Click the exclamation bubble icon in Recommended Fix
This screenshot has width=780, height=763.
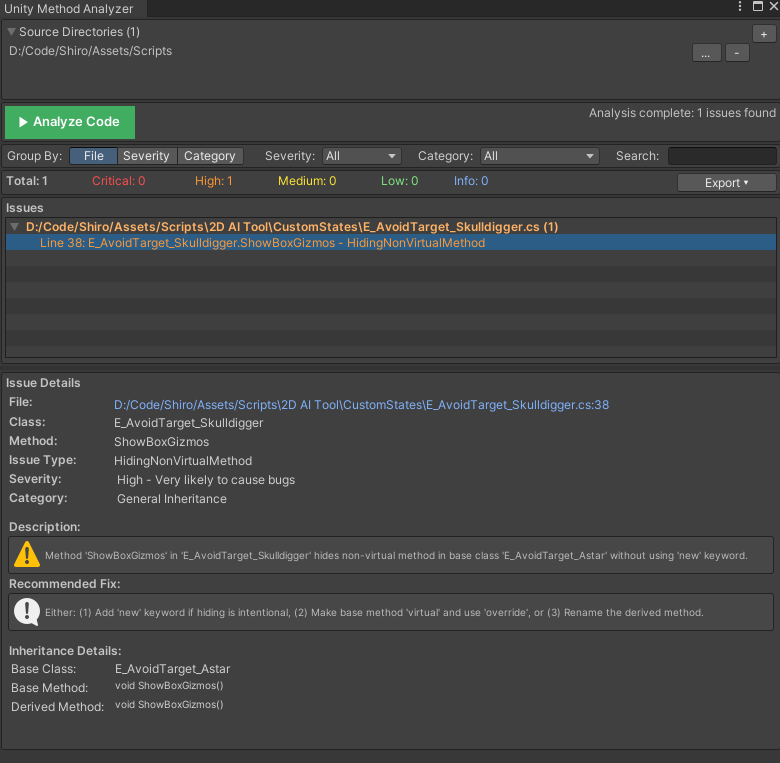27,611
